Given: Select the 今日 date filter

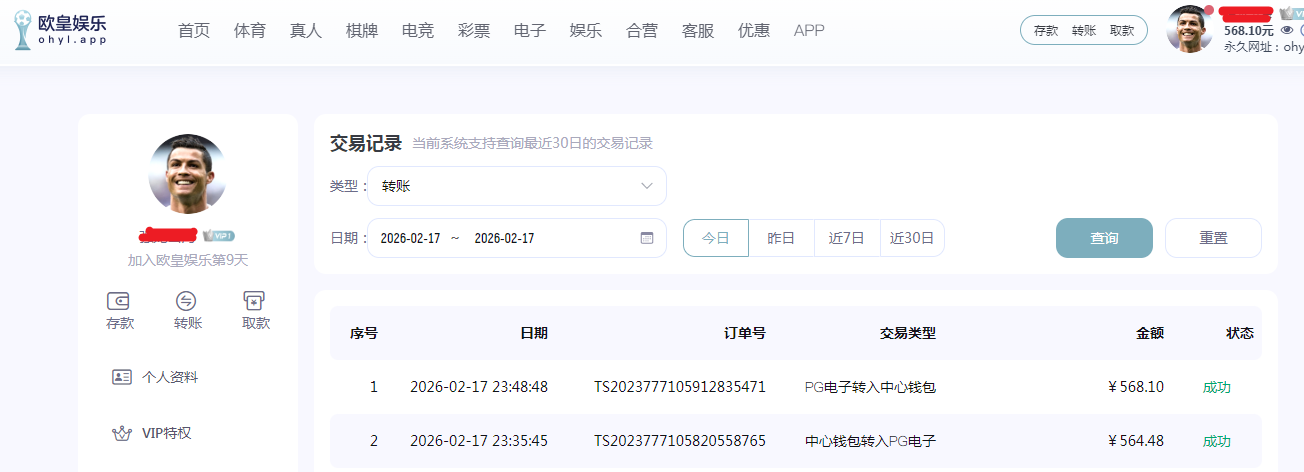Looking at the screenshot, I should (x=716, y=238).
